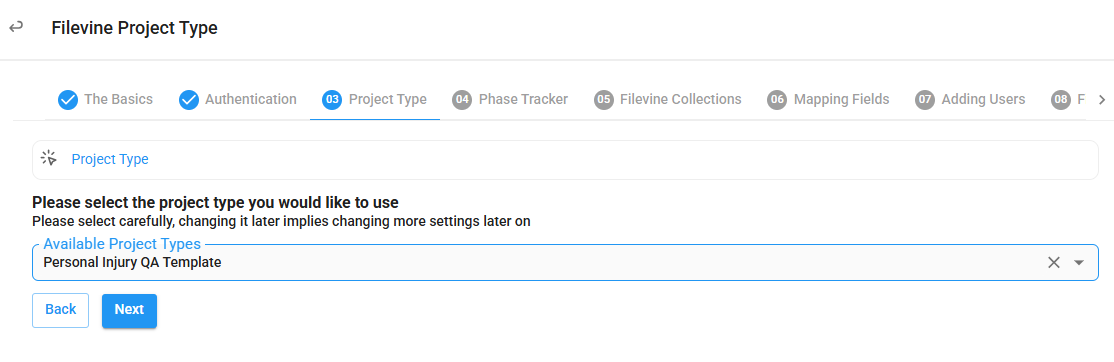This screenshot has height=362, width=1114.
Task: Click the cursor click icon in the Project Type panel
Action: [x=48, y=158]
